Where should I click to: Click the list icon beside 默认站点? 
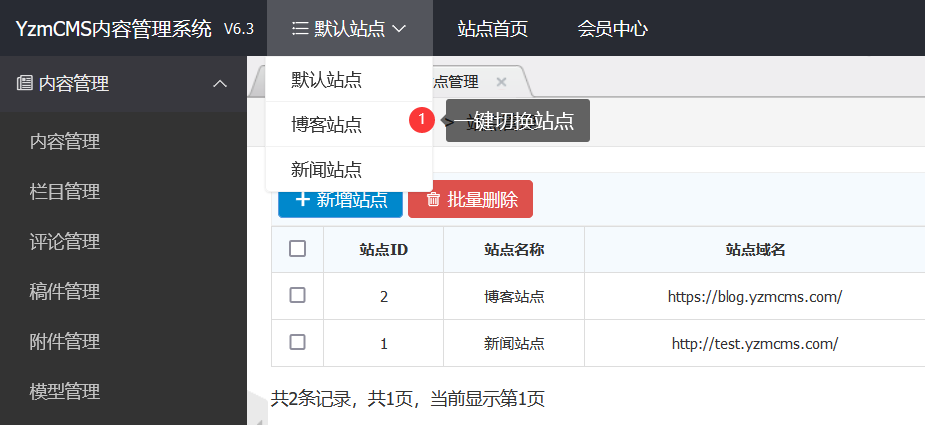[299, 29]
